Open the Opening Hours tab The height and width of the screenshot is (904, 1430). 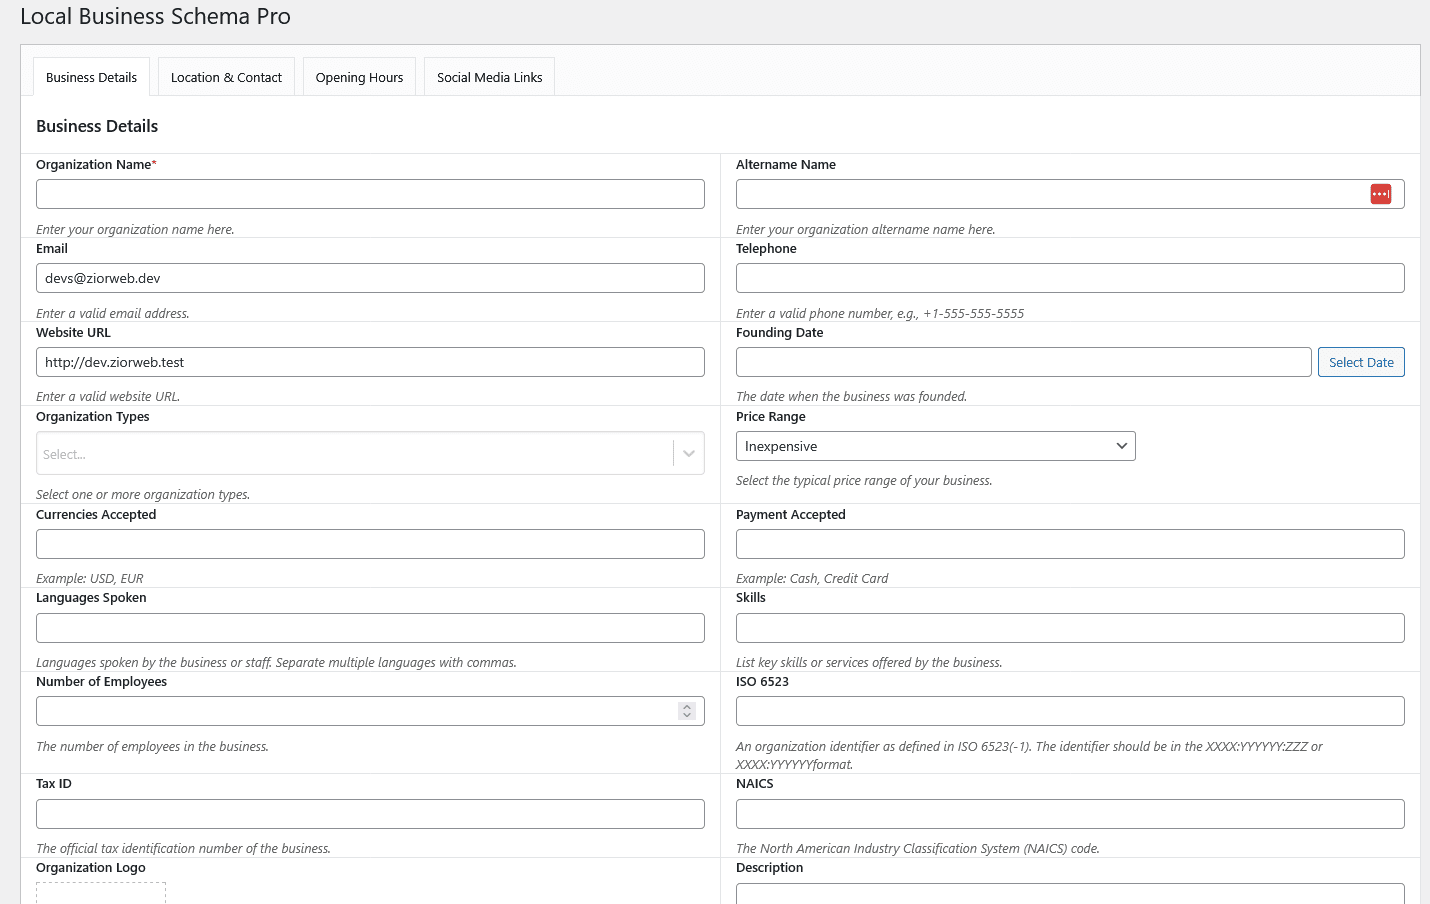(359, 77)
